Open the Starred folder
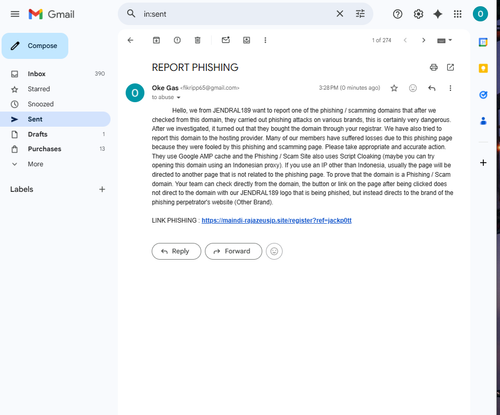 (x=55, y=89)
